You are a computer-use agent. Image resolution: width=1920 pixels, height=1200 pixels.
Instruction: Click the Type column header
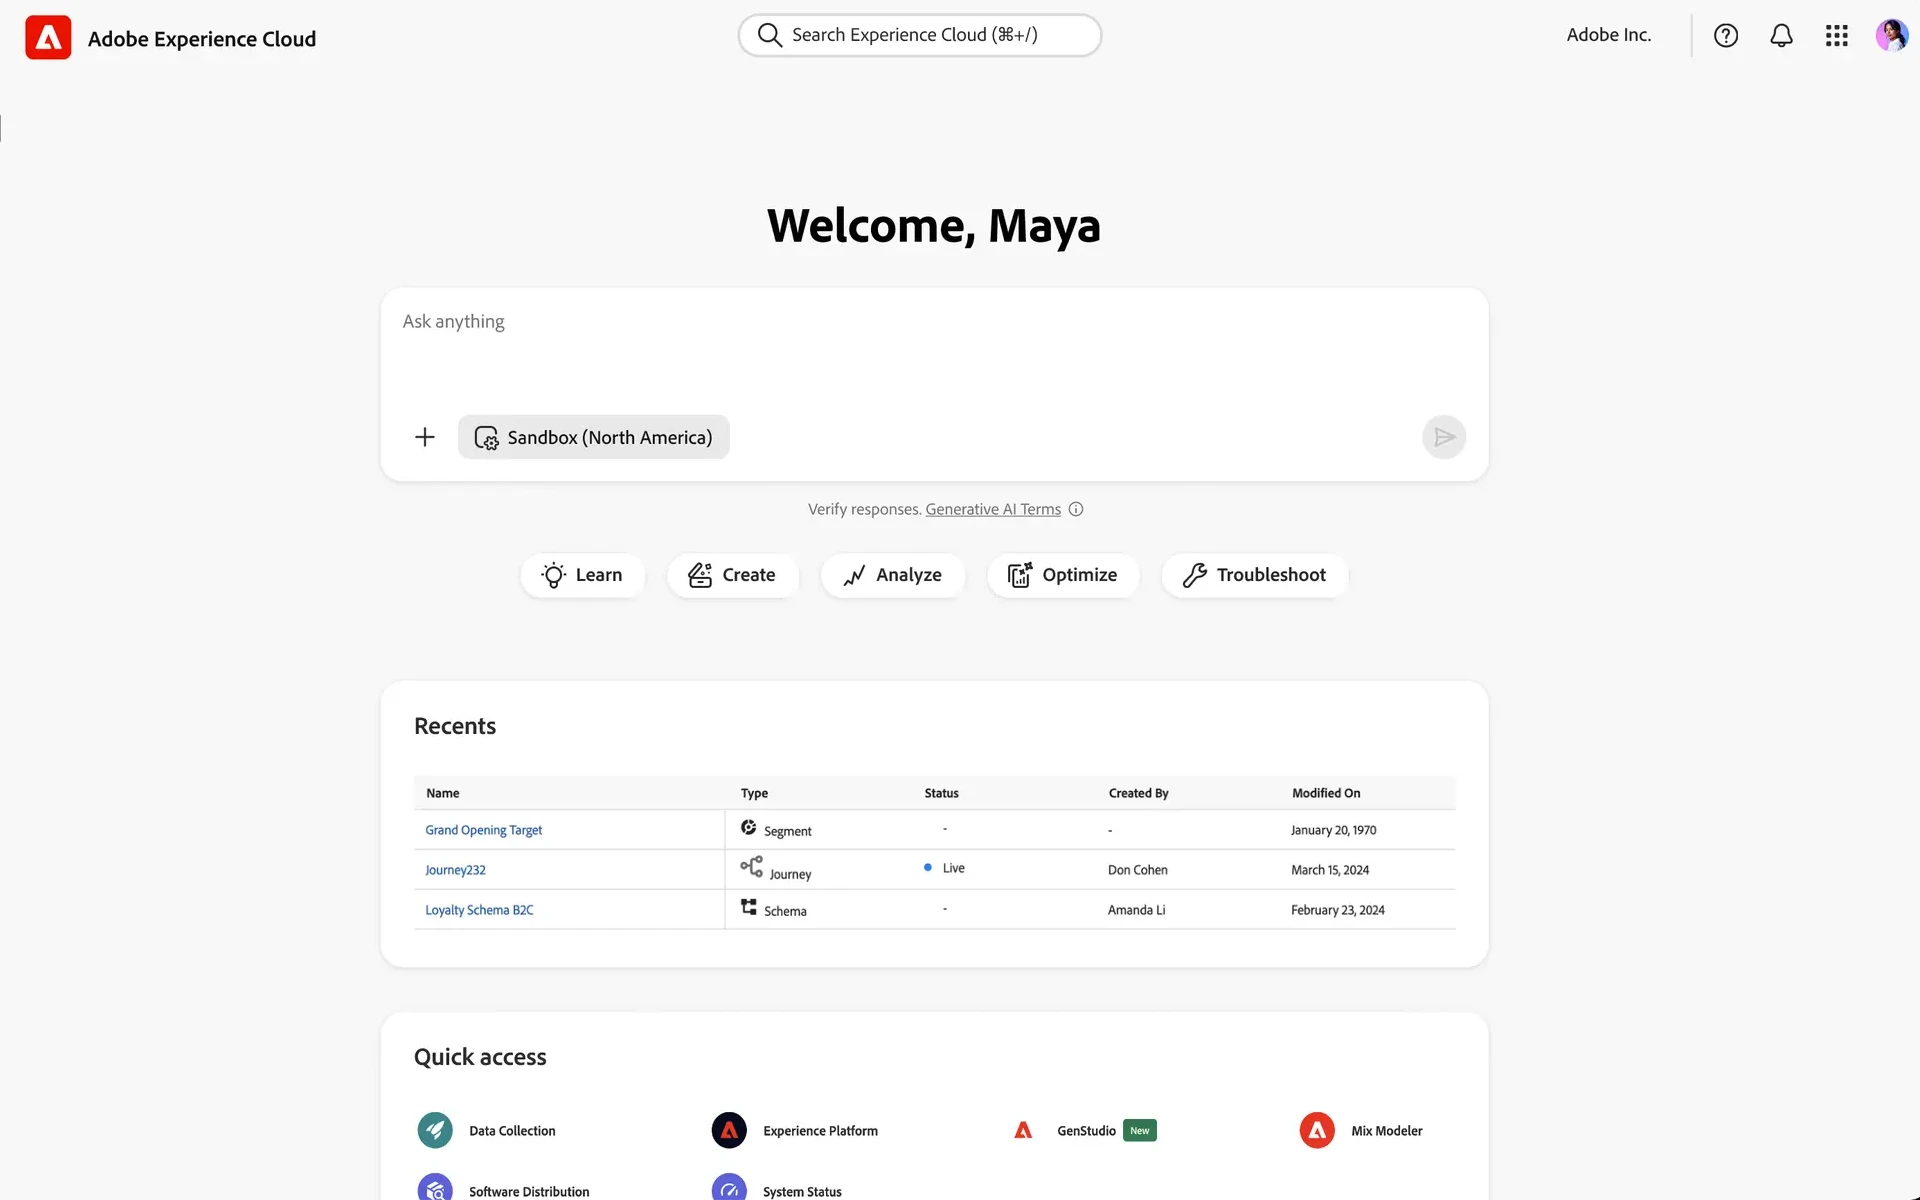coord(754,793)
